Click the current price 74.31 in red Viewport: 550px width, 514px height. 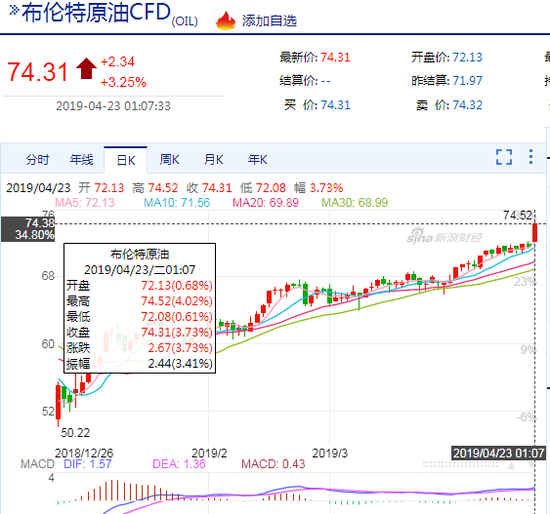pos(38,72)
